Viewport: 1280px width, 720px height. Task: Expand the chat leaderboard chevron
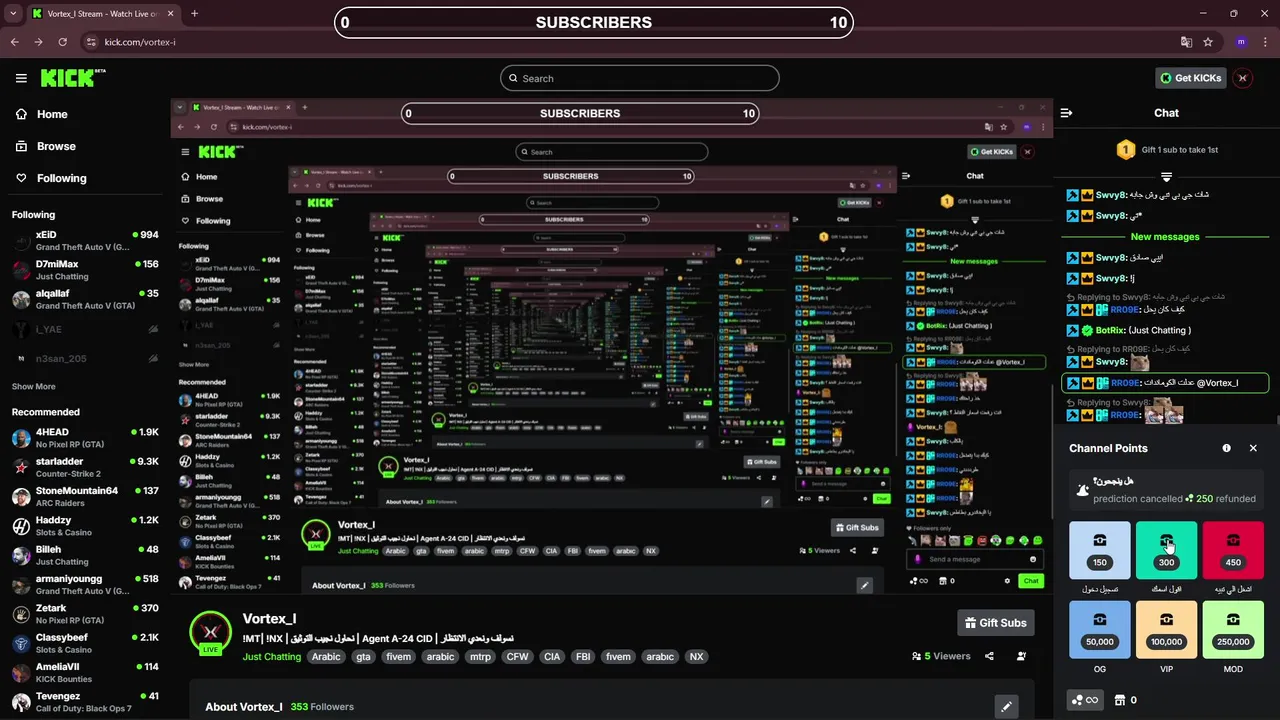point(1166,176)
